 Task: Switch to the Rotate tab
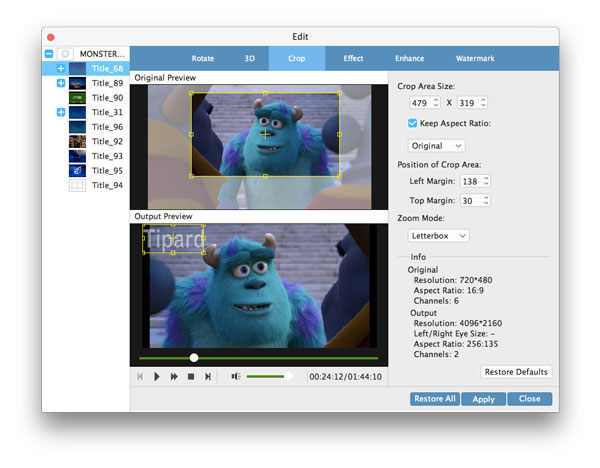click(202, 59)
